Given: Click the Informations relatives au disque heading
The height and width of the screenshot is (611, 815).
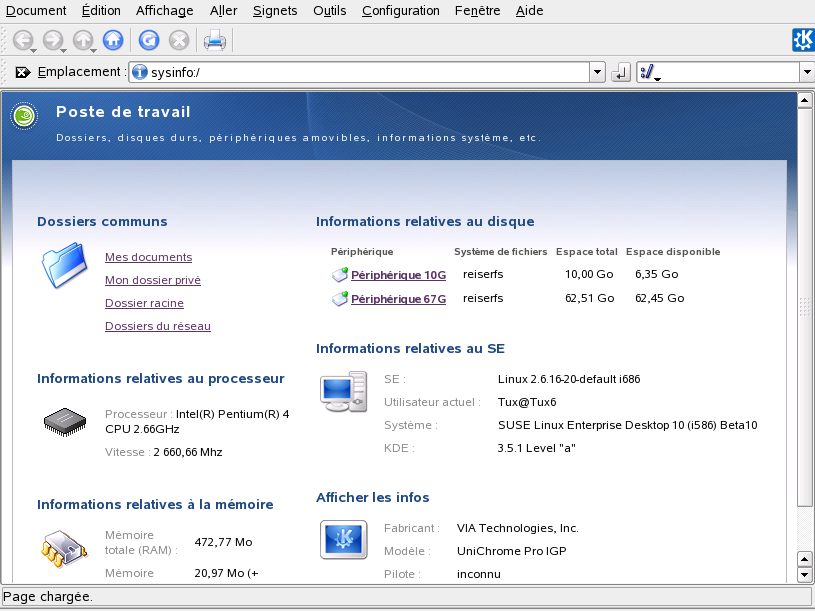Looking at the screenshot, I should coord(425,221).
